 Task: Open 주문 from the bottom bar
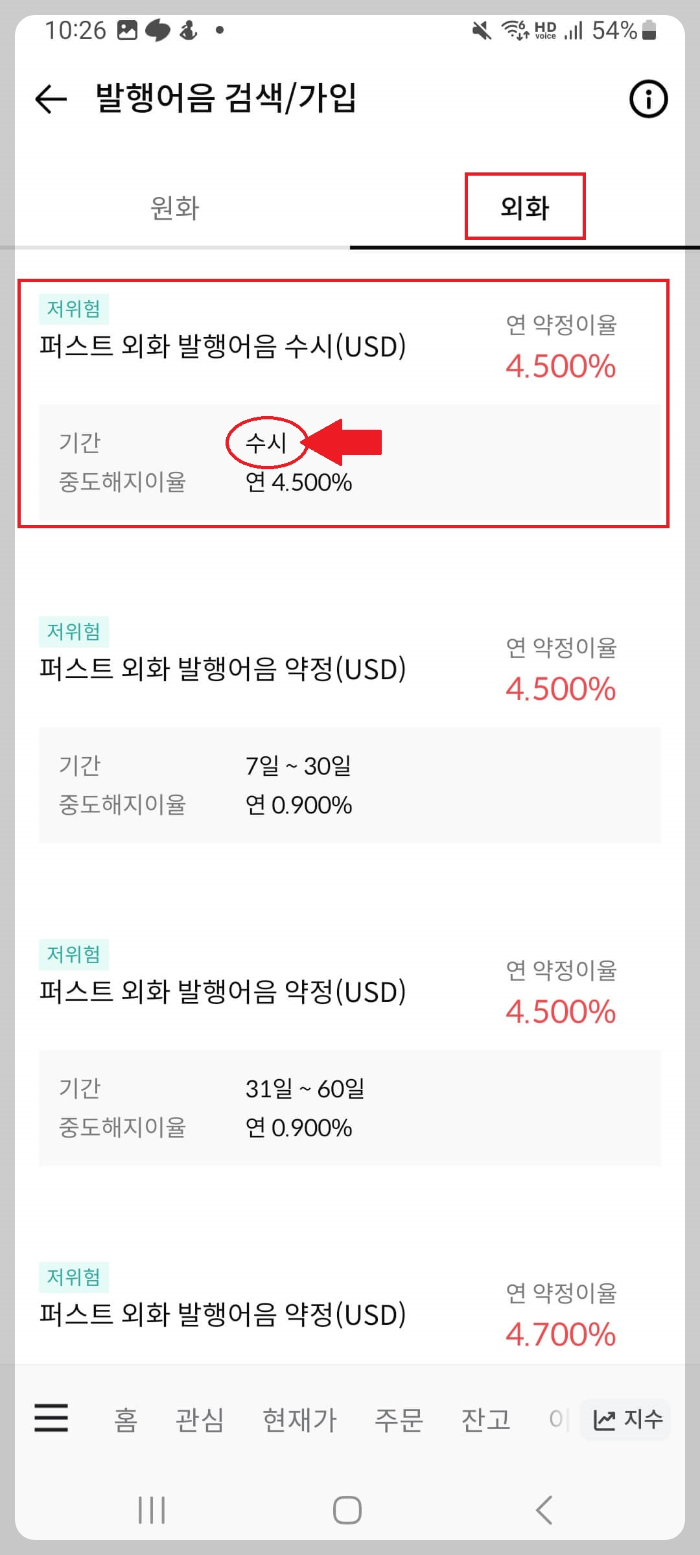click(x=399, y=1419)
